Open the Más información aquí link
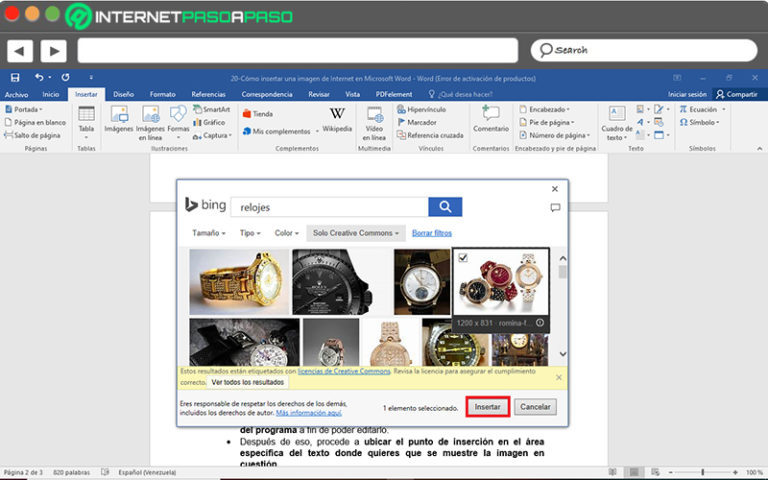 click(309, 413)
